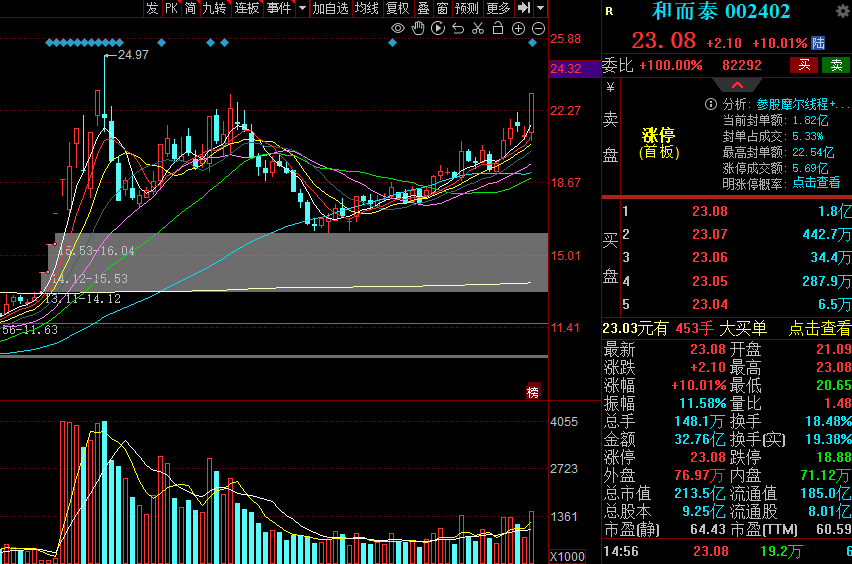Click the undo arrow icon

pos(458,28)
